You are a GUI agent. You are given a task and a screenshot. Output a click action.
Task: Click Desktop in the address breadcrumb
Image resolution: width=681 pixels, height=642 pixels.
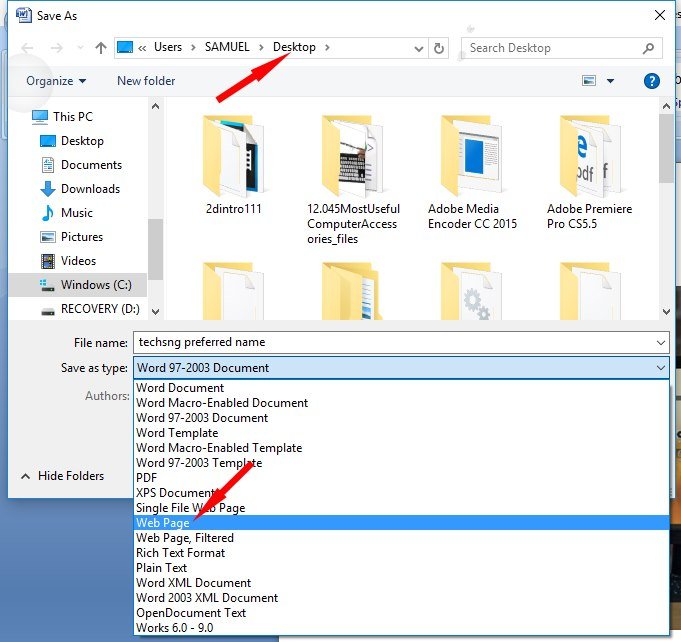(x=294, y=47)
